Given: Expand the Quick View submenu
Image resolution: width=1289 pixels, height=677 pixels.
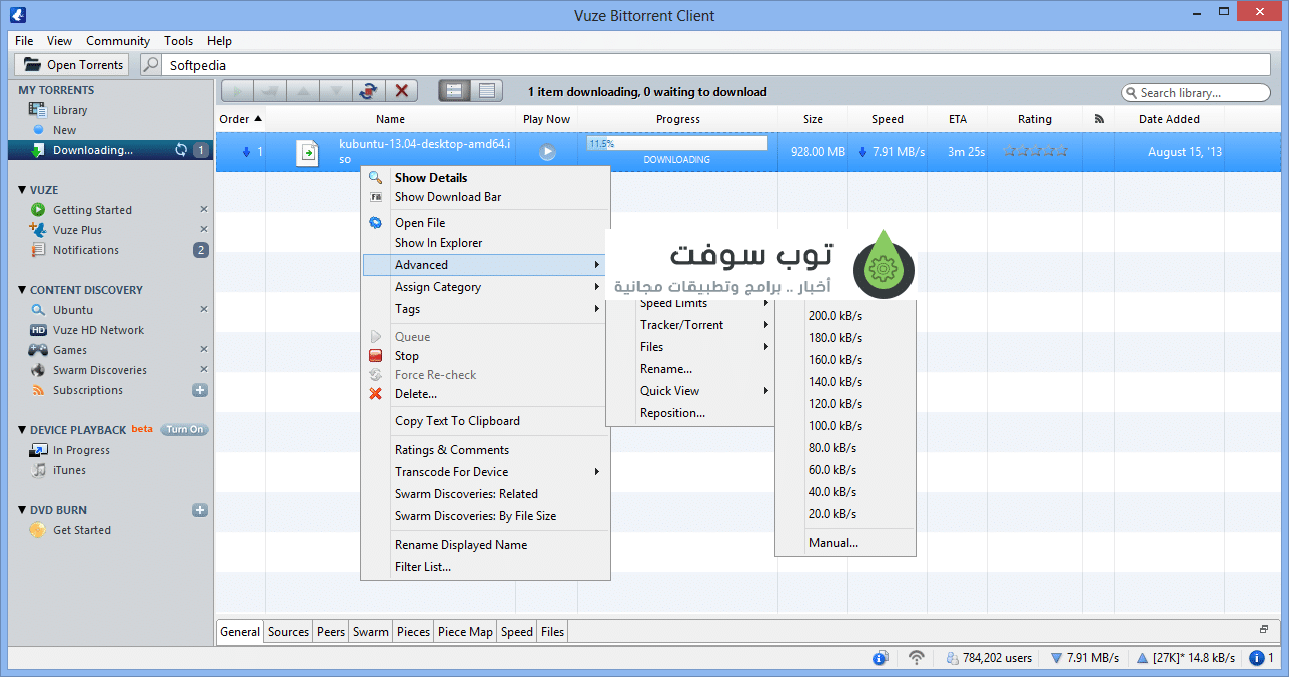Looking at the screenshot, I should tap(690, 391).
